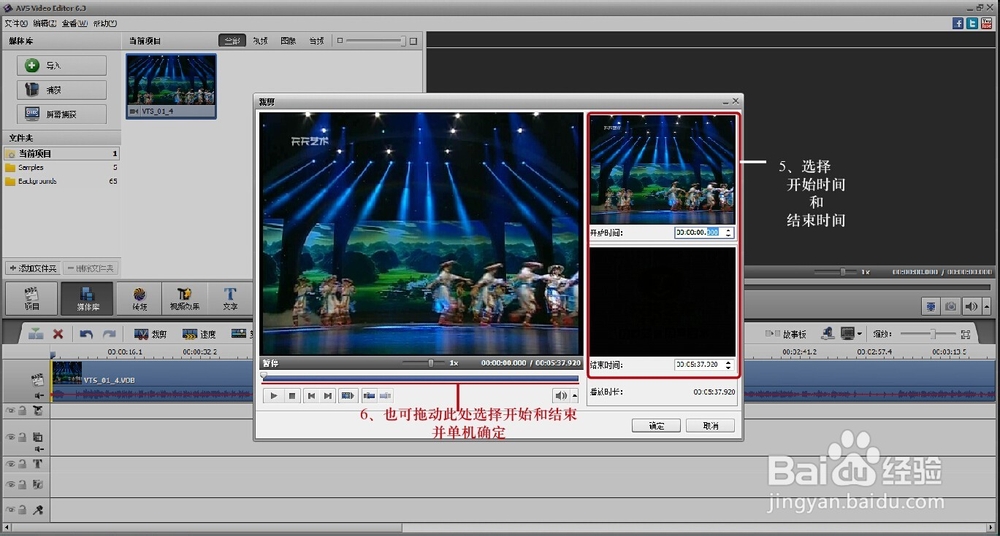Click the Speed tool on timeline toolbar
This screenshot has height=536, width=1000.
click(199, 334)
